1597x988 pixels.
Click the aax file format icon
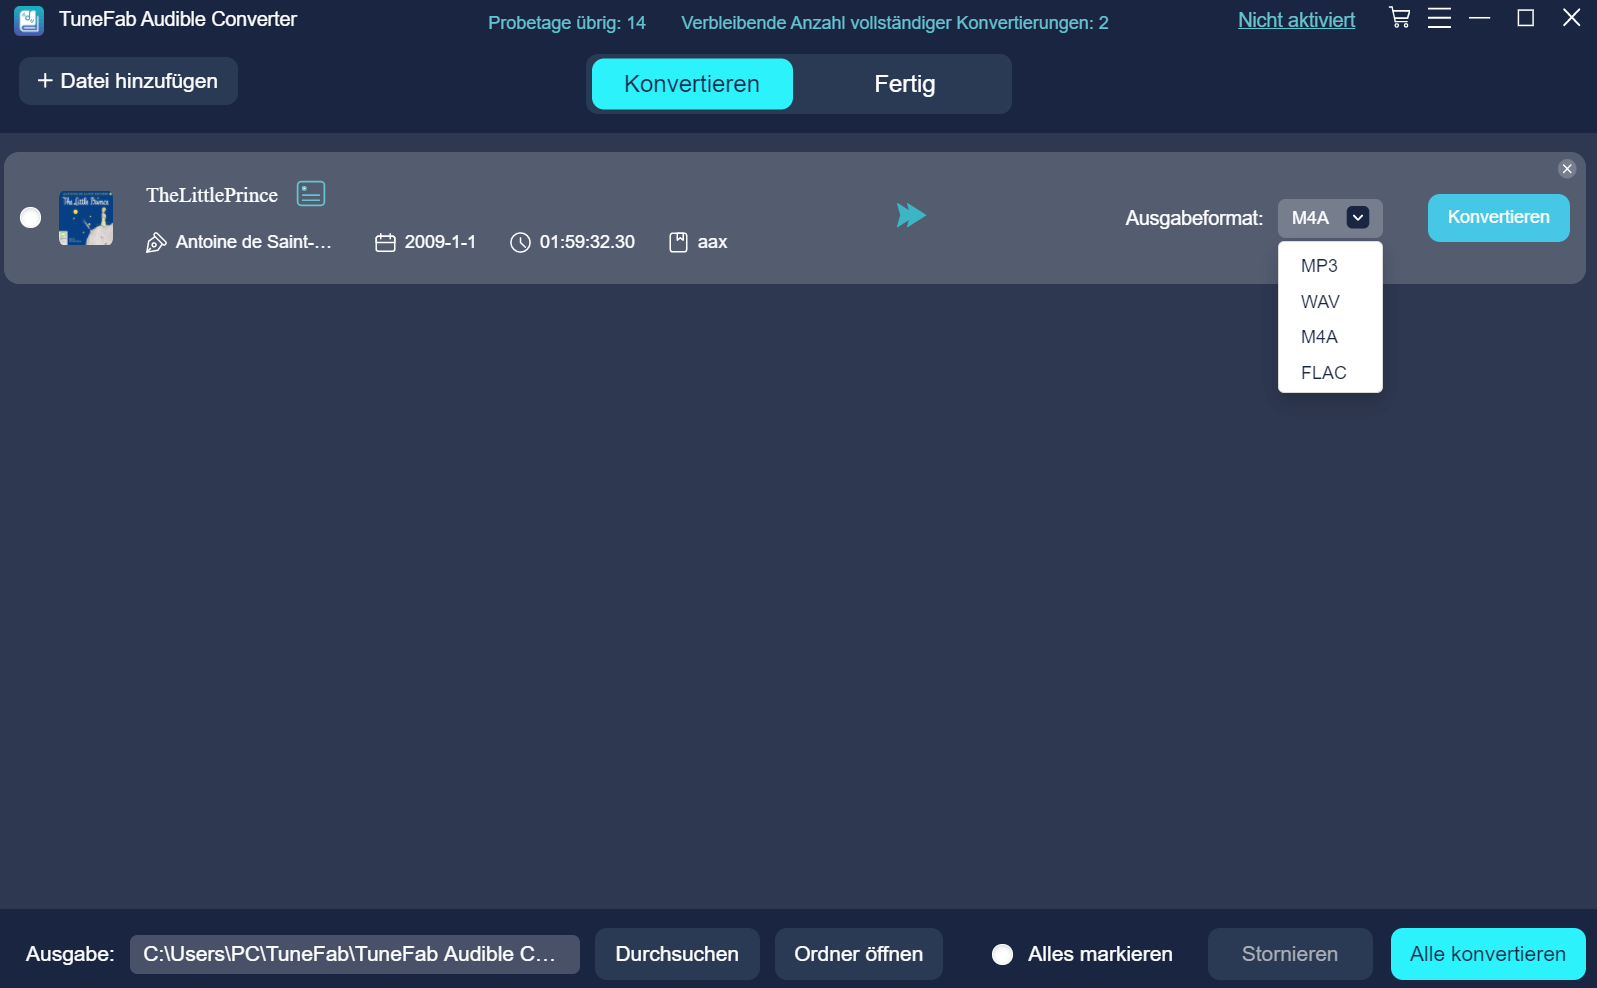pyautogui.click(x=678, y=242)
